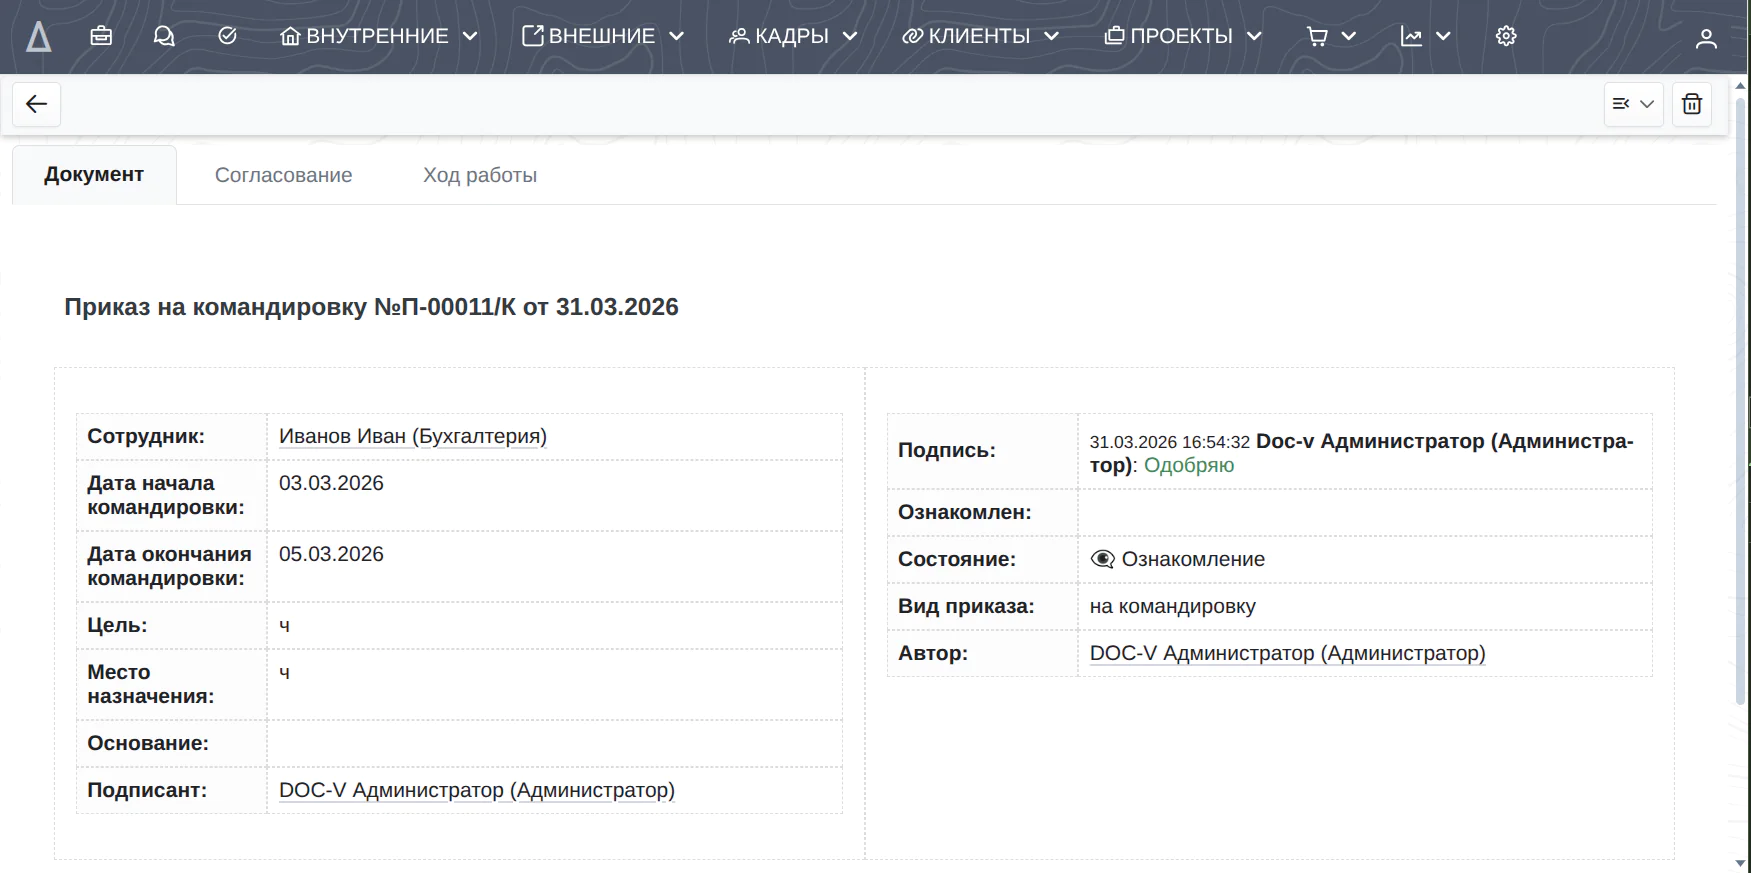Click the triangle logo icon
This screenshot has width=1751, height=873.
click(38, 37)
